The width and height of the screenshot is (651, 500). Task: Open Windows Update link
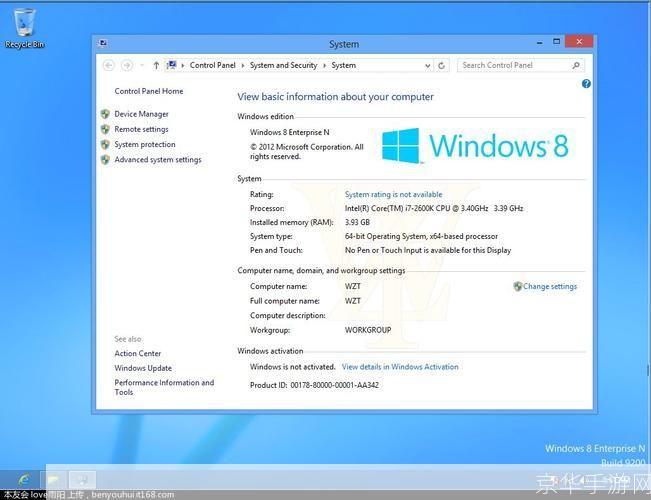coord(143,368)
